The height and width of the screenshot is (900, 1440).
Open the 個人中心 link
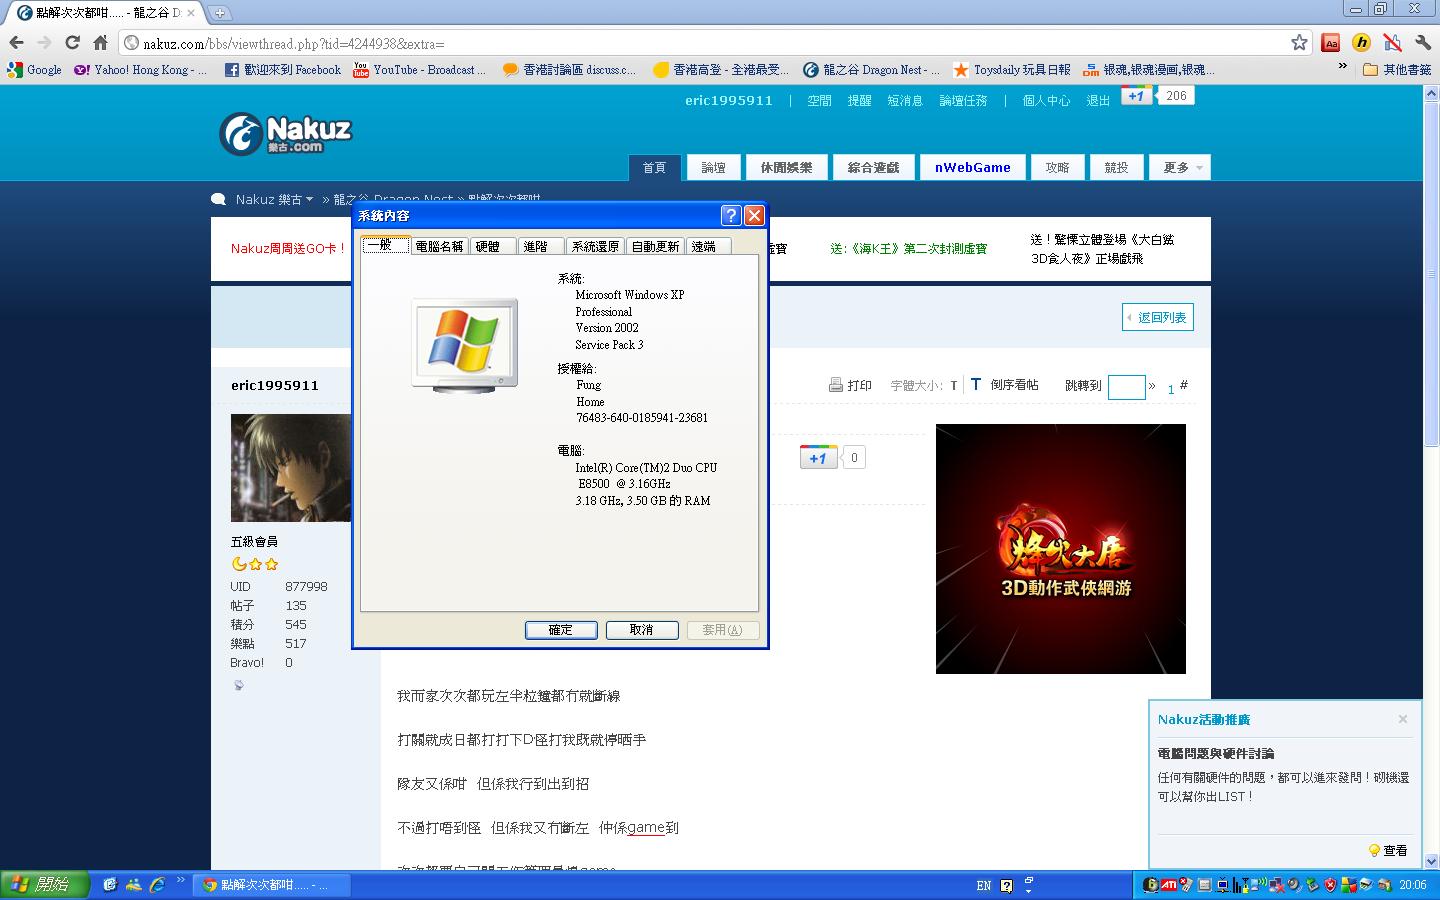pyautogui.click(x=1046, y=101)
